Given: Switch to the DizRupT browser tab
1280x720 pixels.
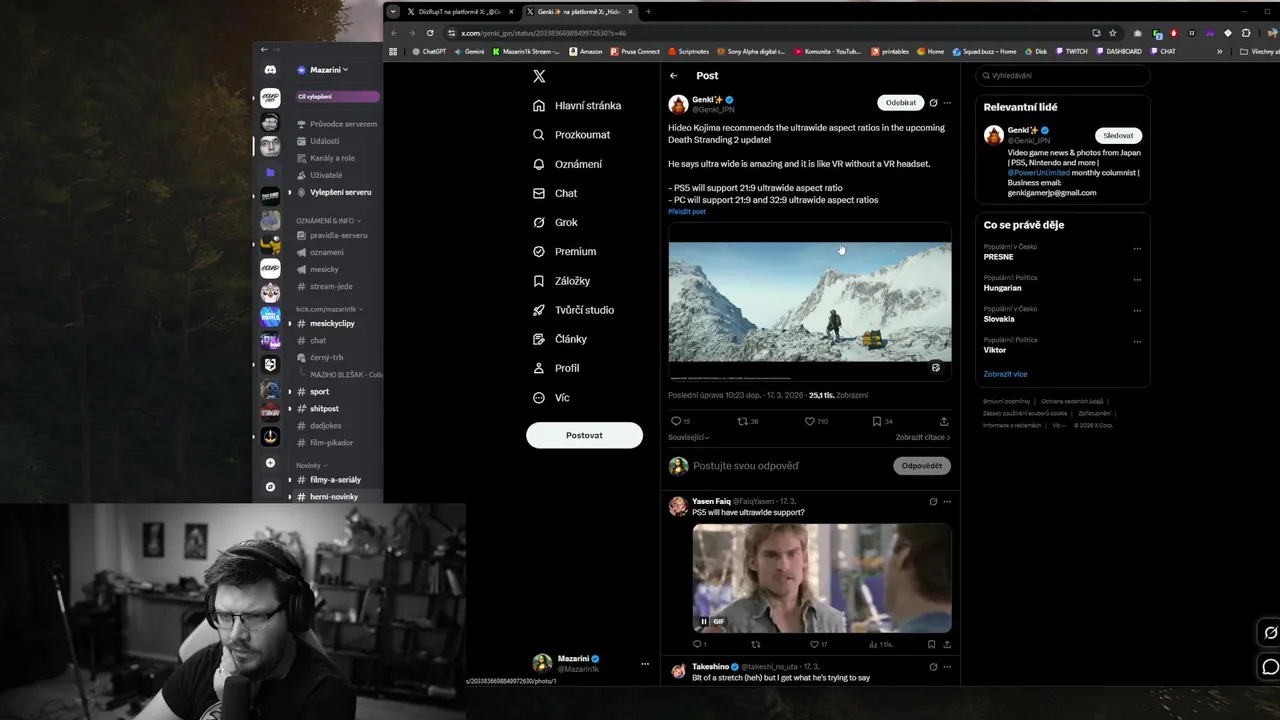Looking at the screenshot, I should (x=460, y=12).
